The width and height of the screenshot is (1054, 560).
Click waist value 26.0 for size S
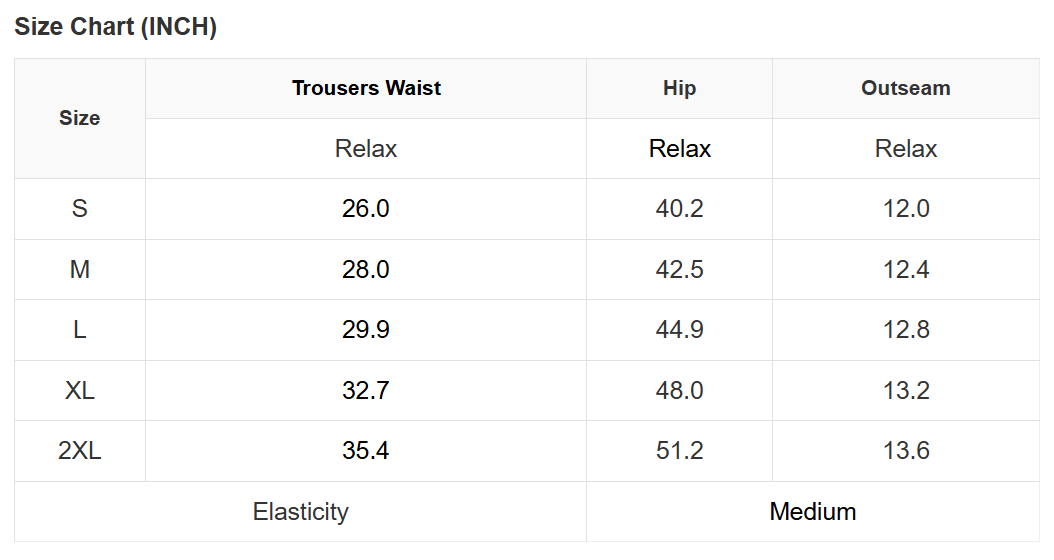point(366,208)
